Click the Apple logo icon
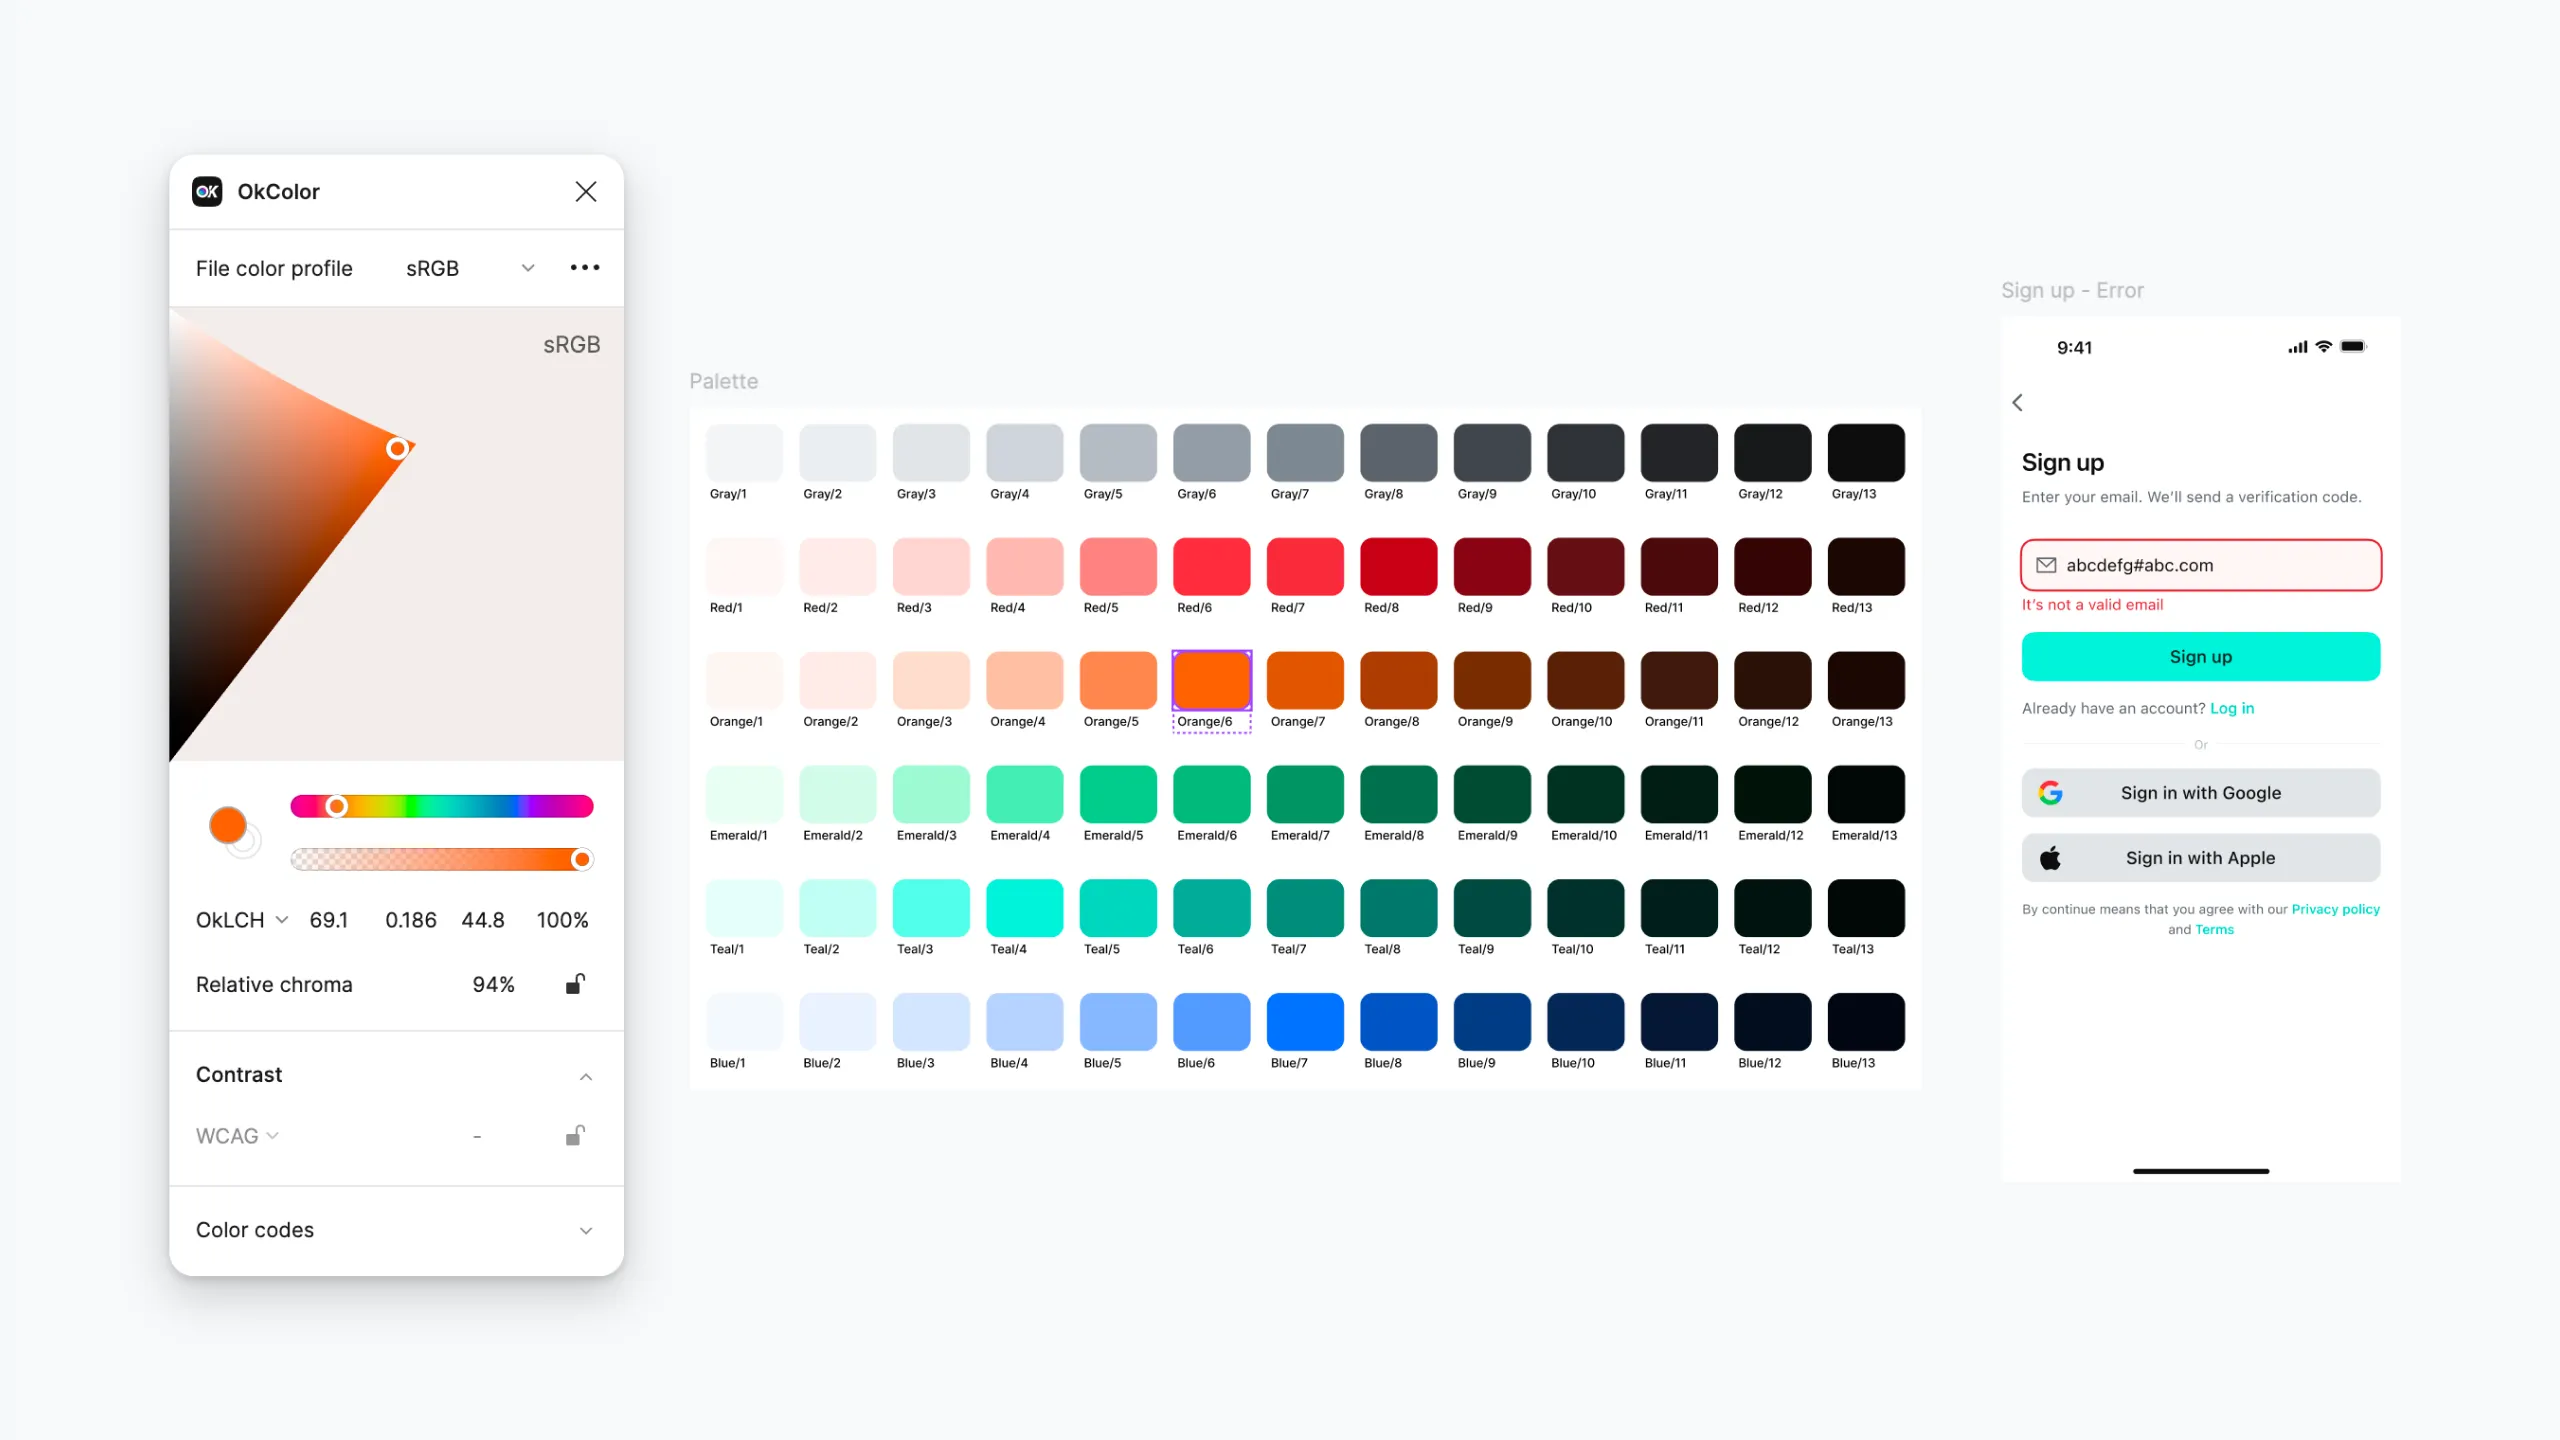Screen dimensions: 2560x1440 pos(2050,858)
